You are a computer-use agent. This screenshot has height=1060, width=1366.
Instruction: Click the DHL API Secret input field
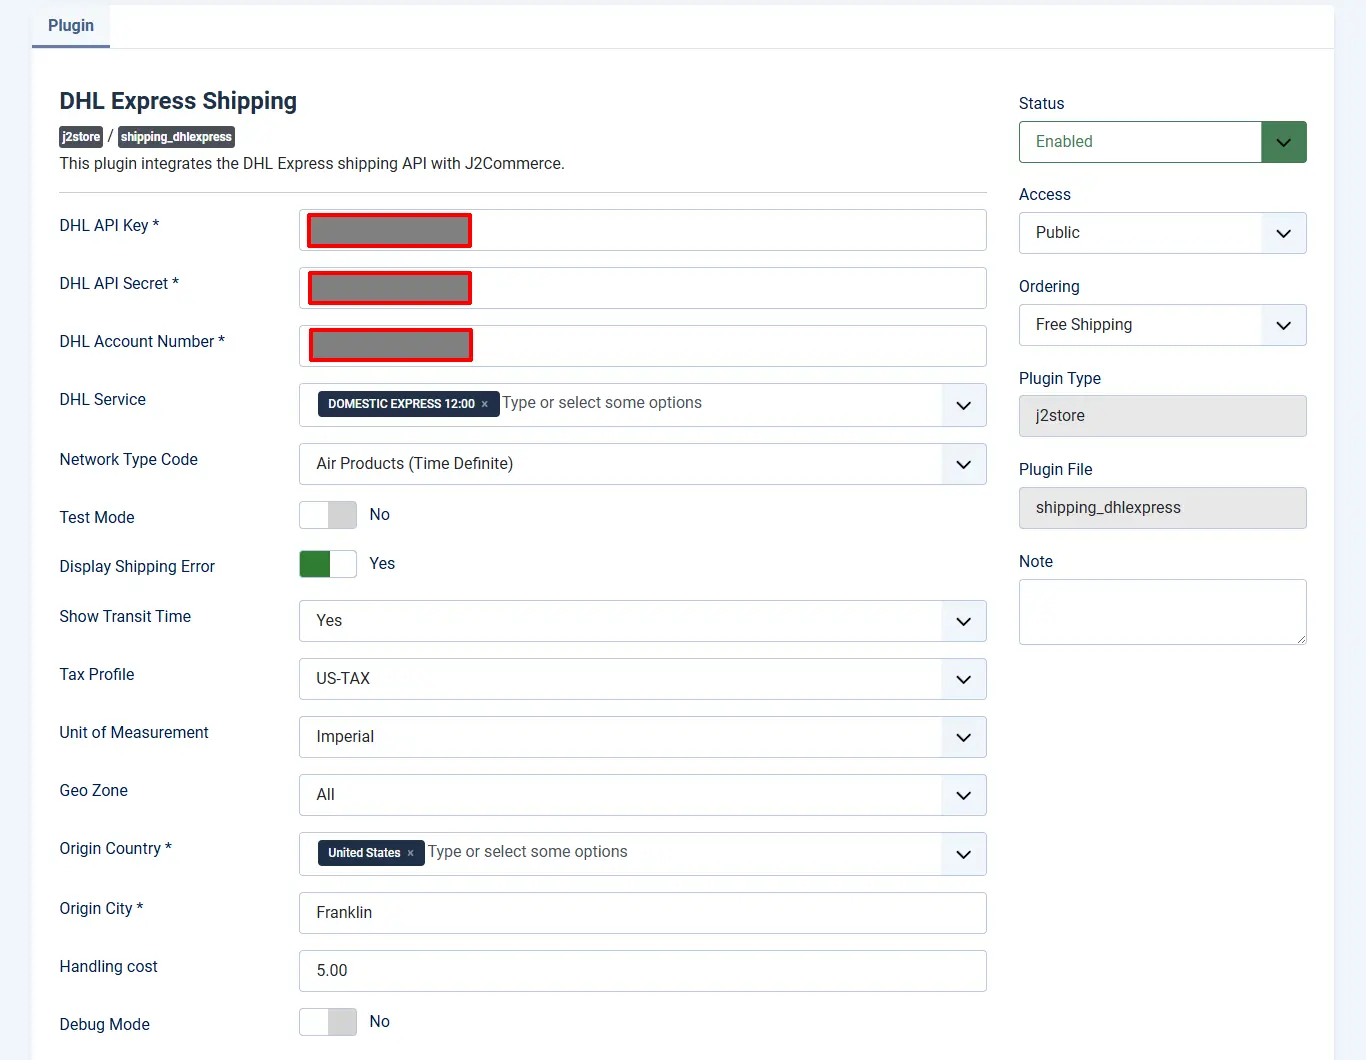(x=643, y=288)
